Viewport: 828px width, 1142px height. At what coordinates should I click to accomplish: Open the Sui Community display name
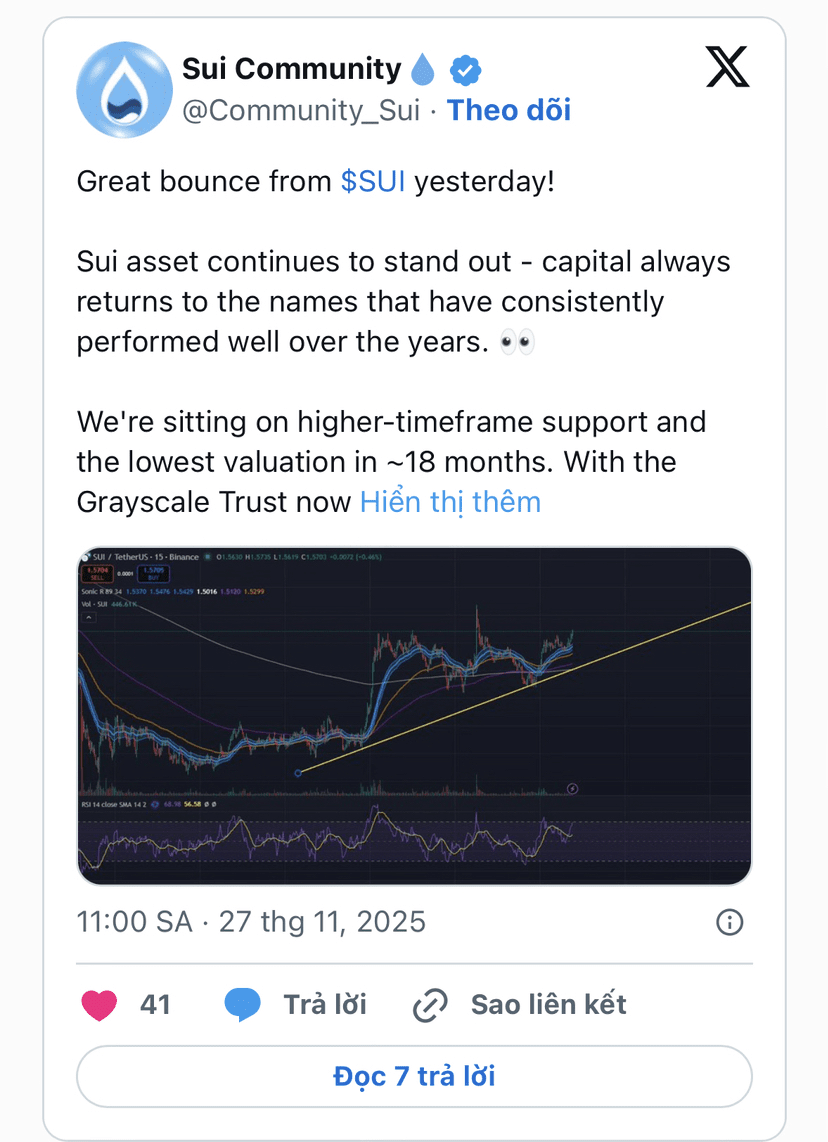pos(291,68)
